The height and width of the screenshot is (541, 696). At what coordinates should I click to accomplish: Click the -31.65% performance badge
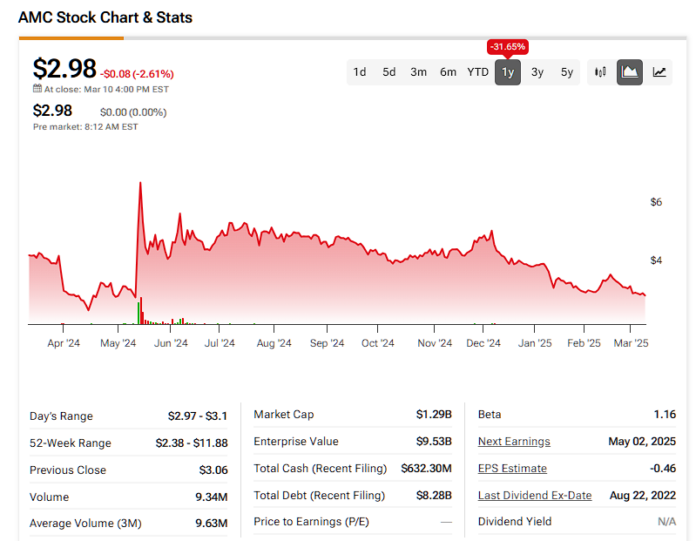pyautogui.click(x=508, y=47)
